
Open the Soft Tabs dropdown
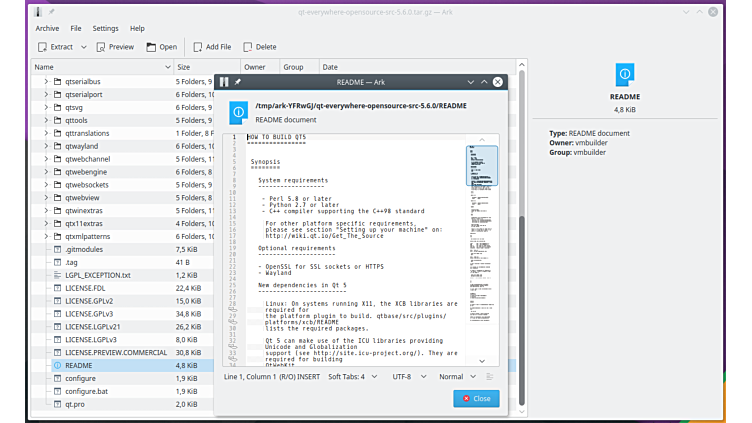click(x=350, y=377)
